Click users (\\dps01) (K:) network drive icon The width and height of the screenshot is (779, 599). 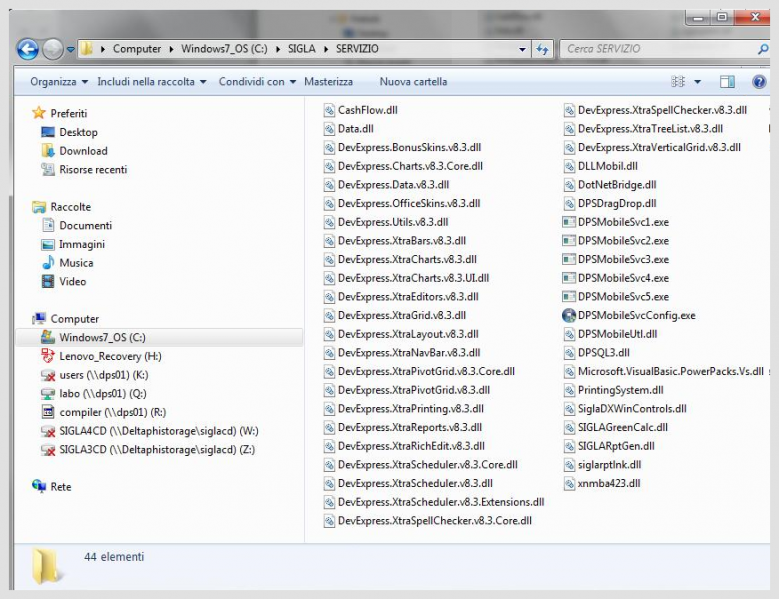pyautogui.click(x=48, y=375)
